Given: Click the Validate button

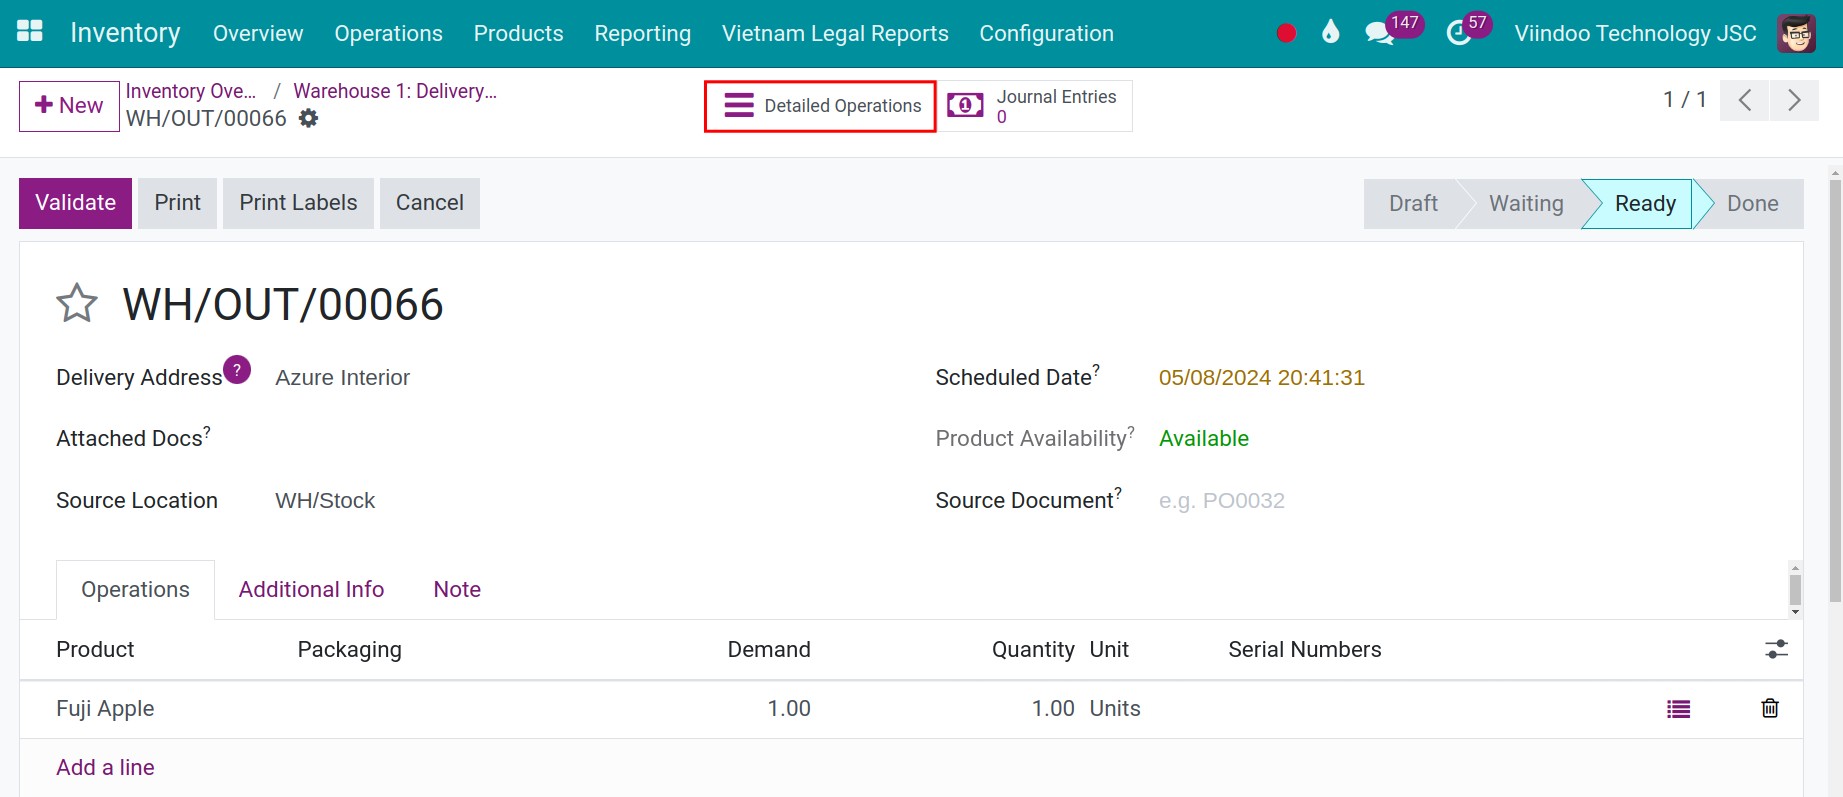Looking at the screenshot, I should coord(75,203).
